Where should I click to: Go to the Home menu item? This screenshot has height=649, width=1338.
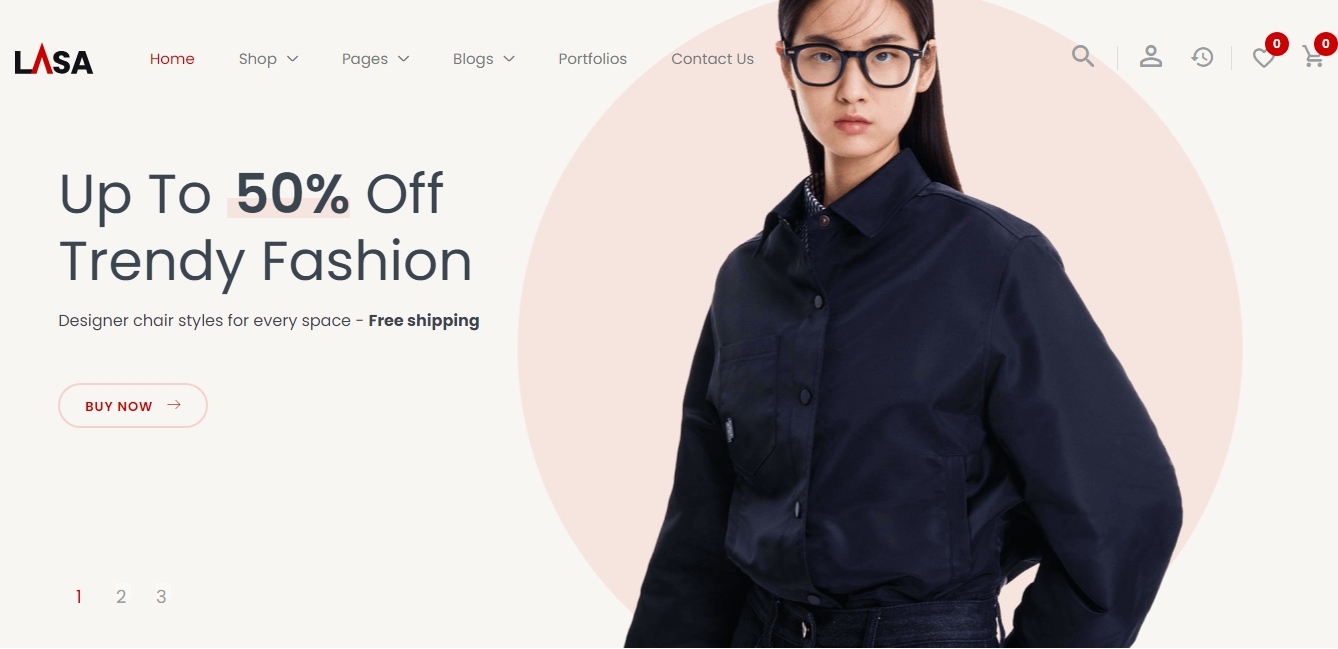[x=172, y=59]
